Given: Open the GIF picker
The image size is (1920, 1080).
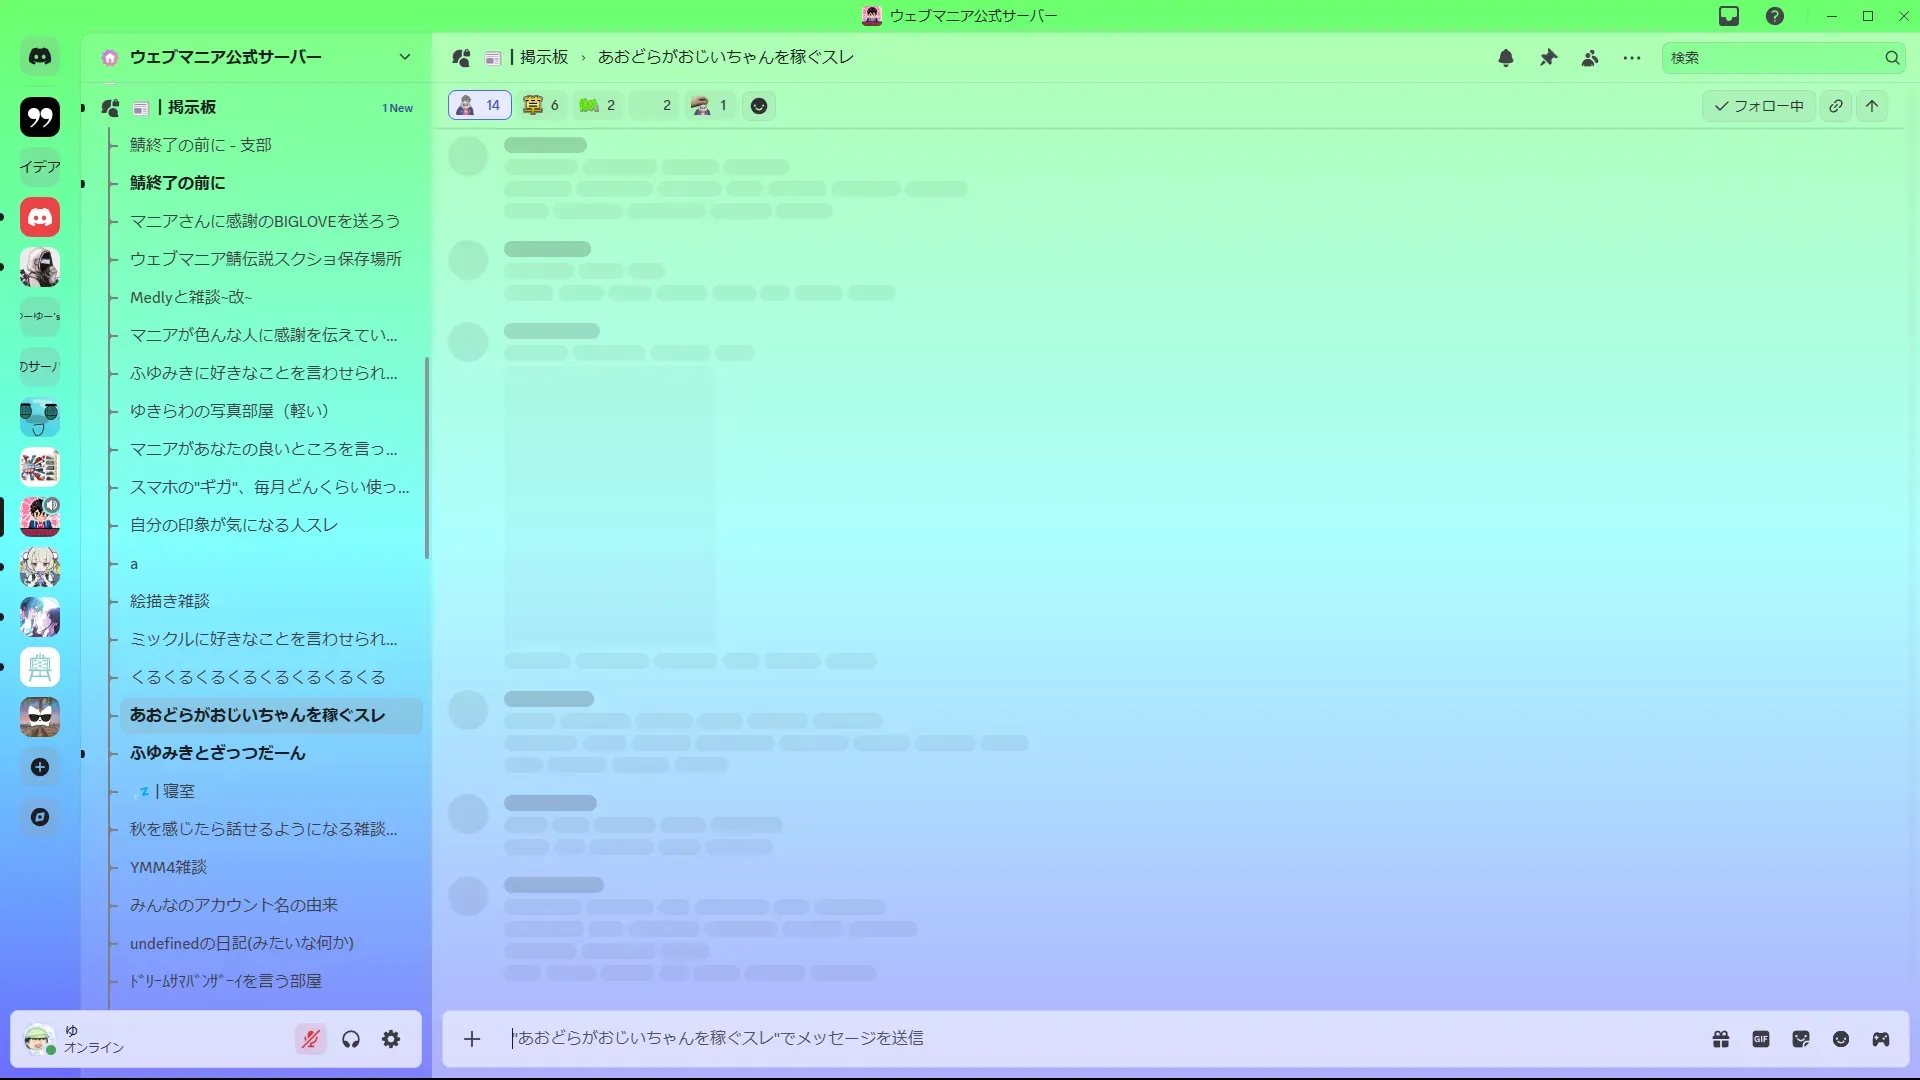Looking at the screenshot, I should tap(1761, 1039).
